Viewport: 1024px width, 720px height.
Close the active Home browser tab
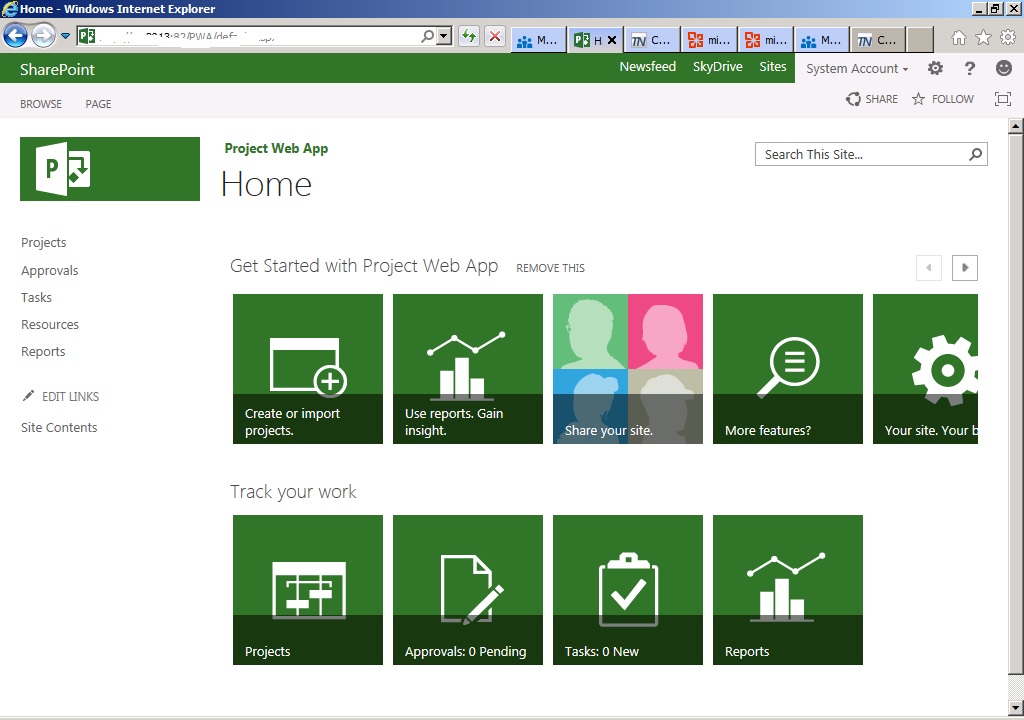[x=612, y=40]
